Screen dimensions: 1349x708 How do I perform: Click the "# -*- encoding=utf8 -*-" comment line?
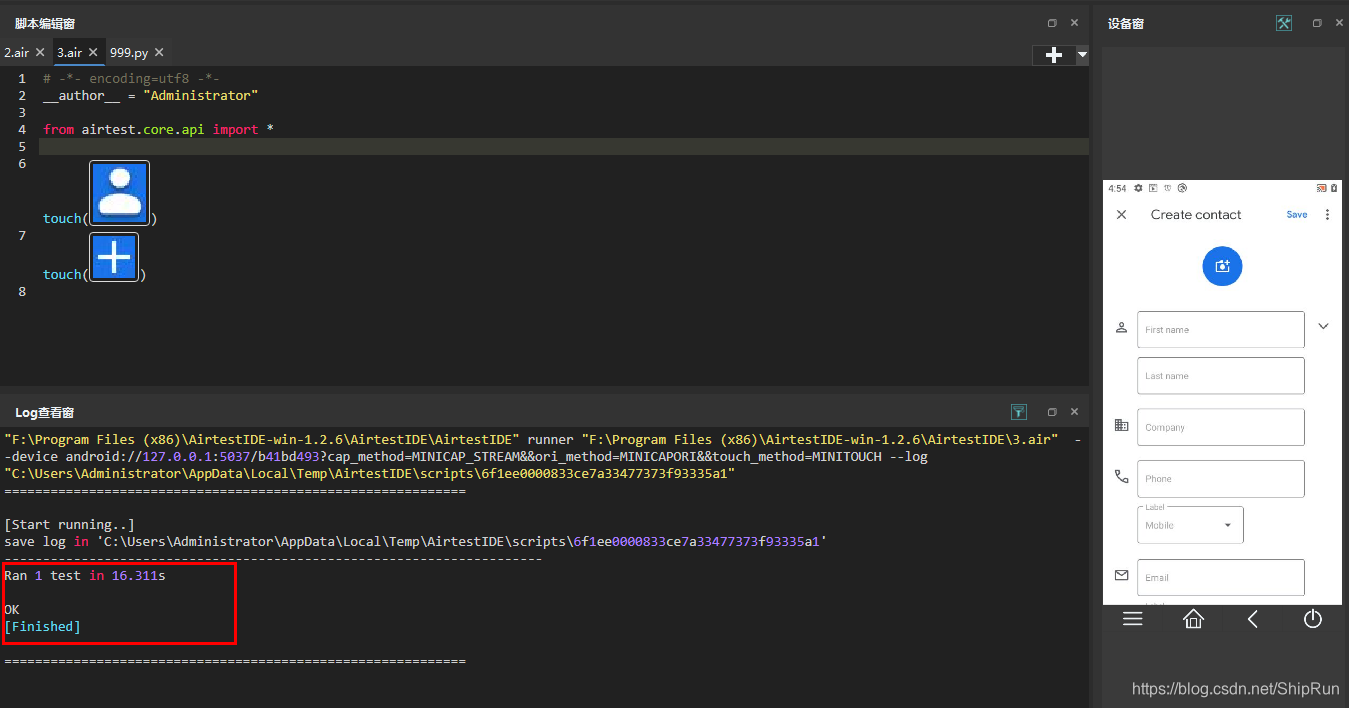(131, 78)
